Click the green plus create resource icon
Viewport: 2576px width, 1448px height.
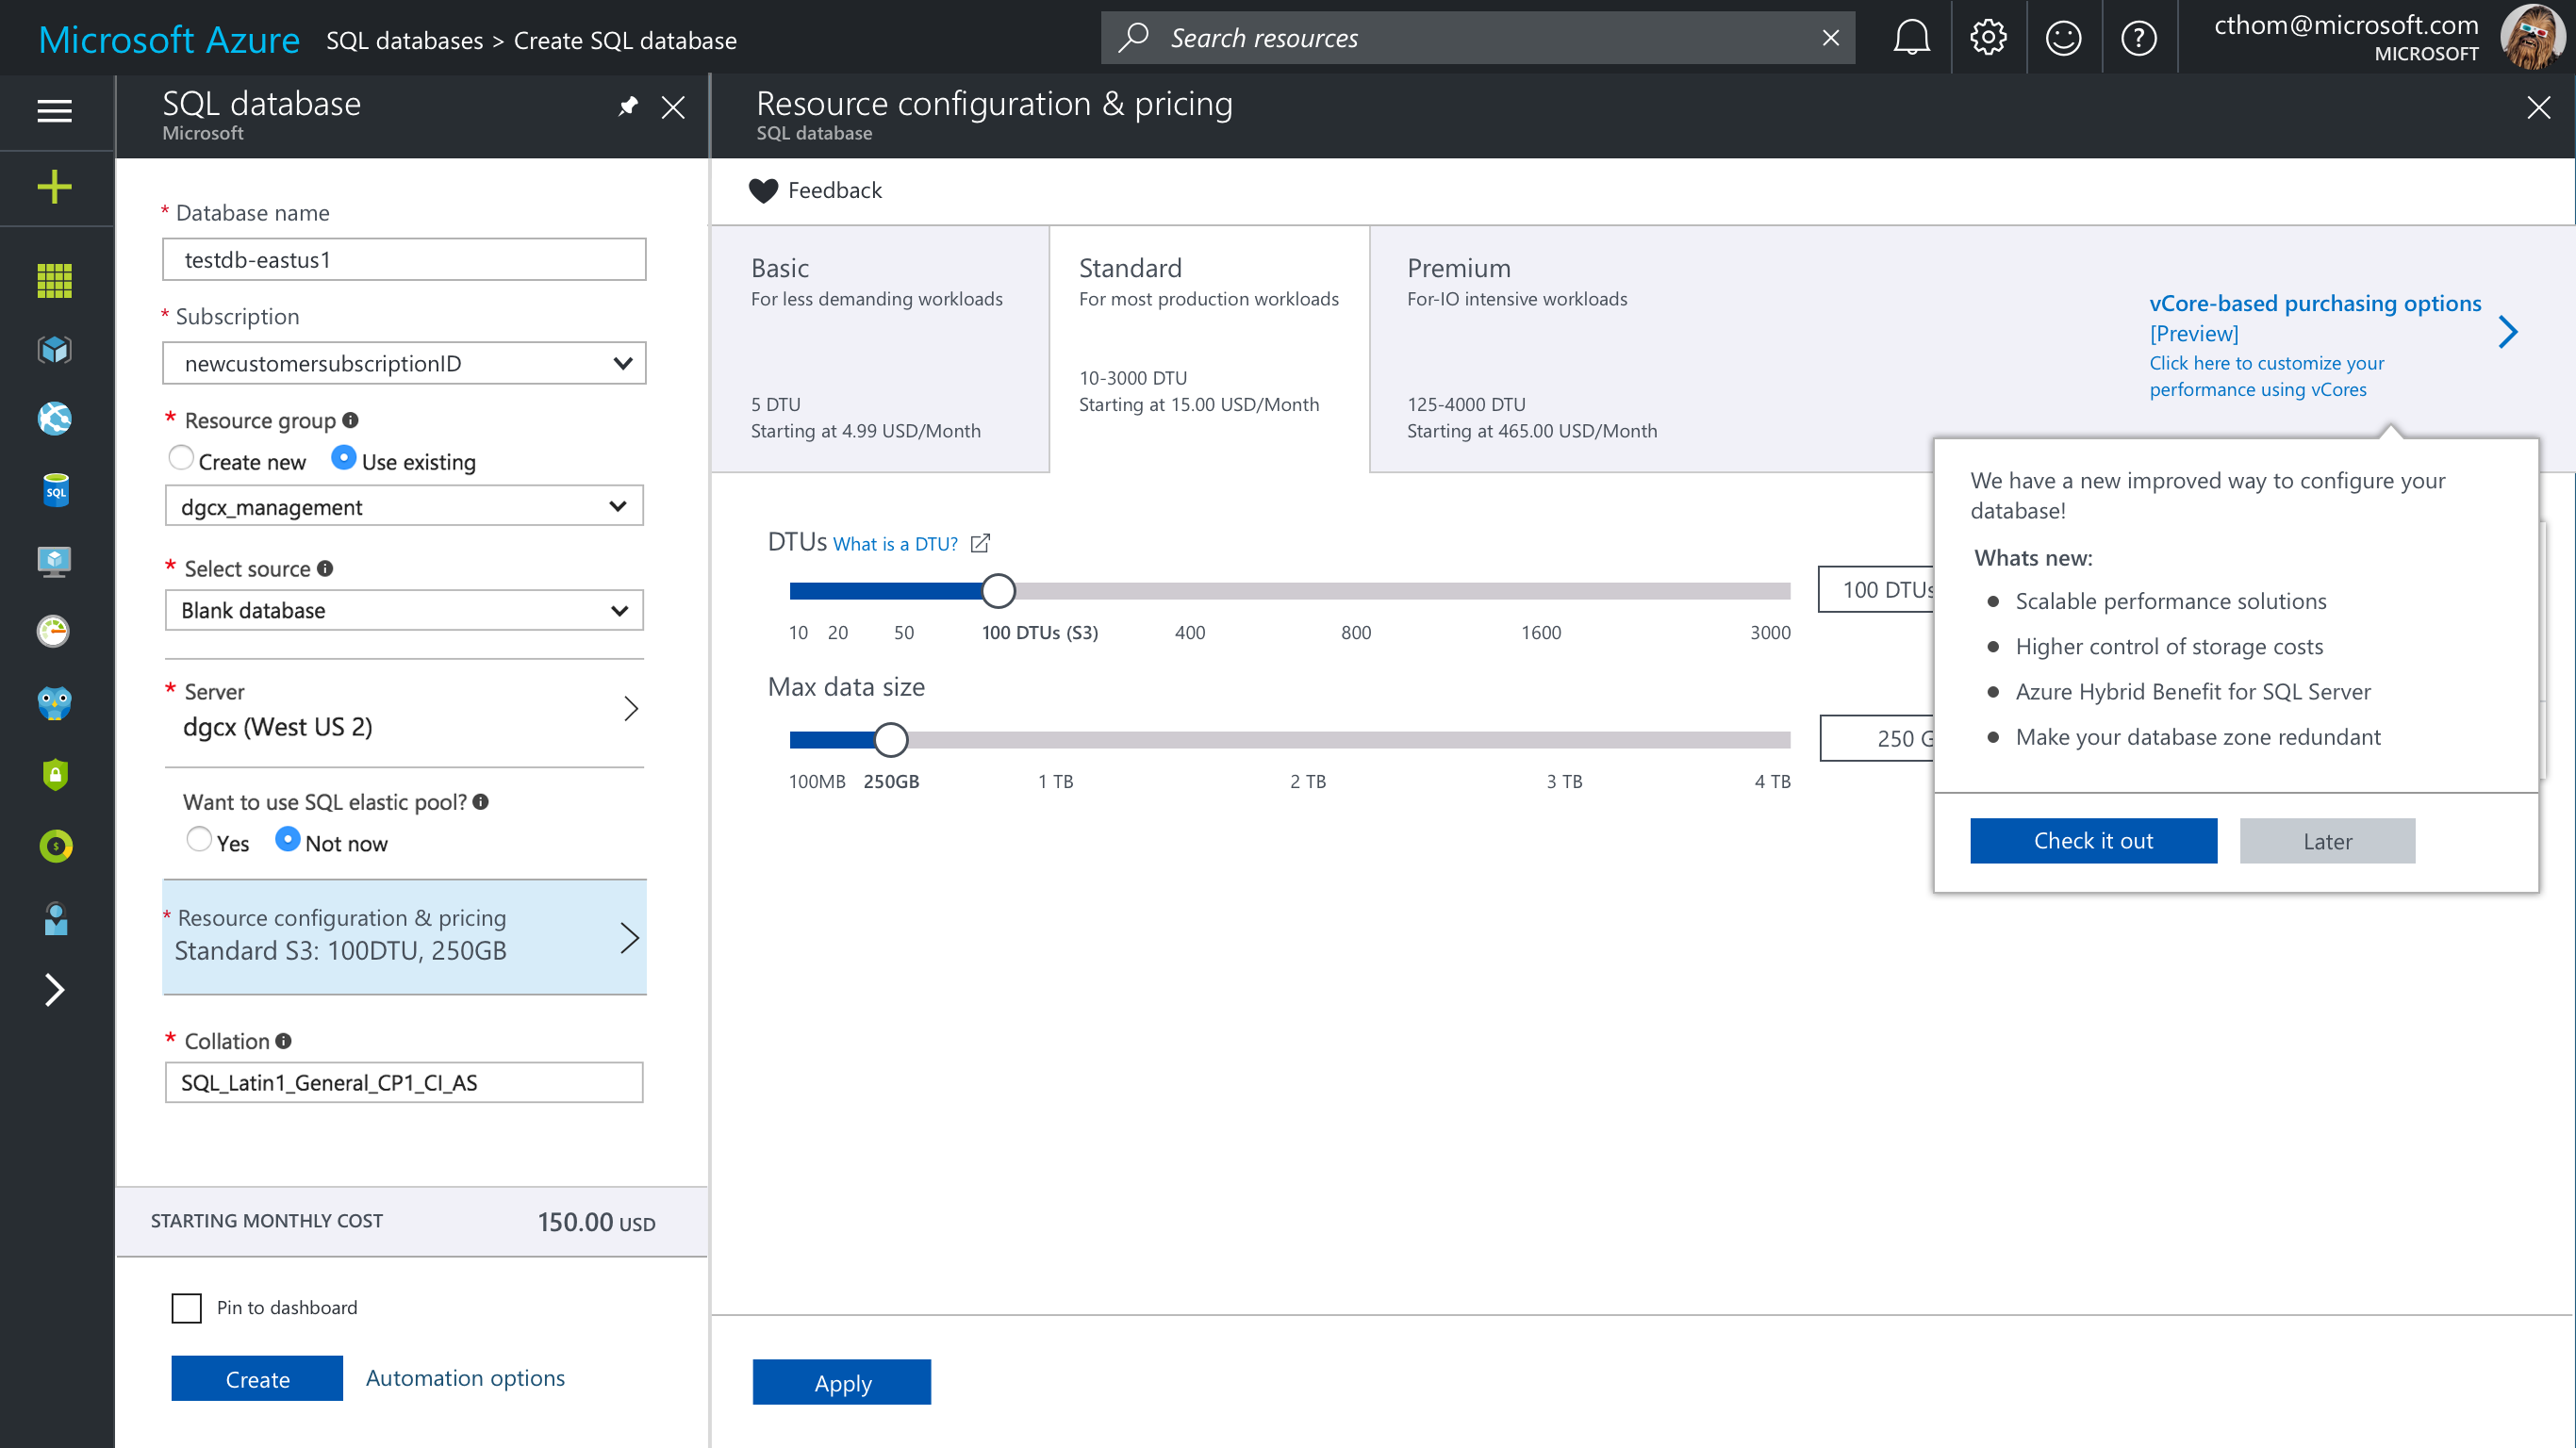pyautogui.click(x=55, y=187)
